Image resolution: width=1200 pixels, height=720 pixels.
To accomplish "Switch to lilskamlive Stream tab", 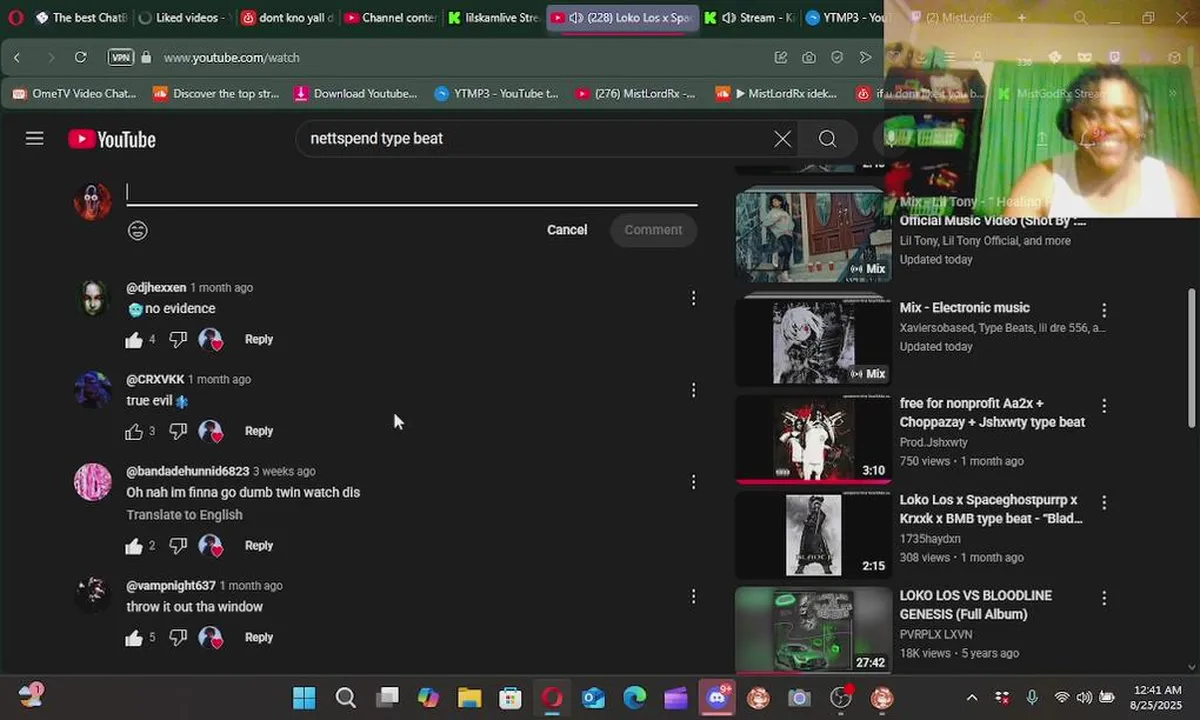I will (x=494, y=18).
